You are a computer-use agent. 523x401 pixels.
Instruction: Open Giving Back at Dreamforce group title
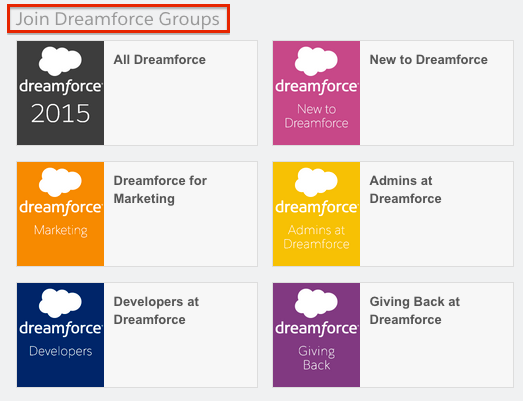click(x=415, y=311)
